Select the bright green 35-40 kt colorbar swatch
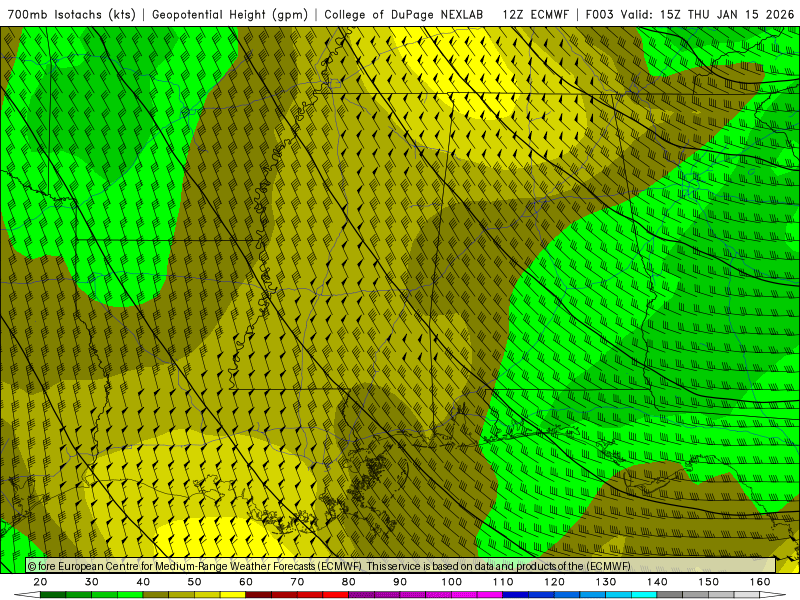Screen dimensions: 800x600 click(130, 595)
